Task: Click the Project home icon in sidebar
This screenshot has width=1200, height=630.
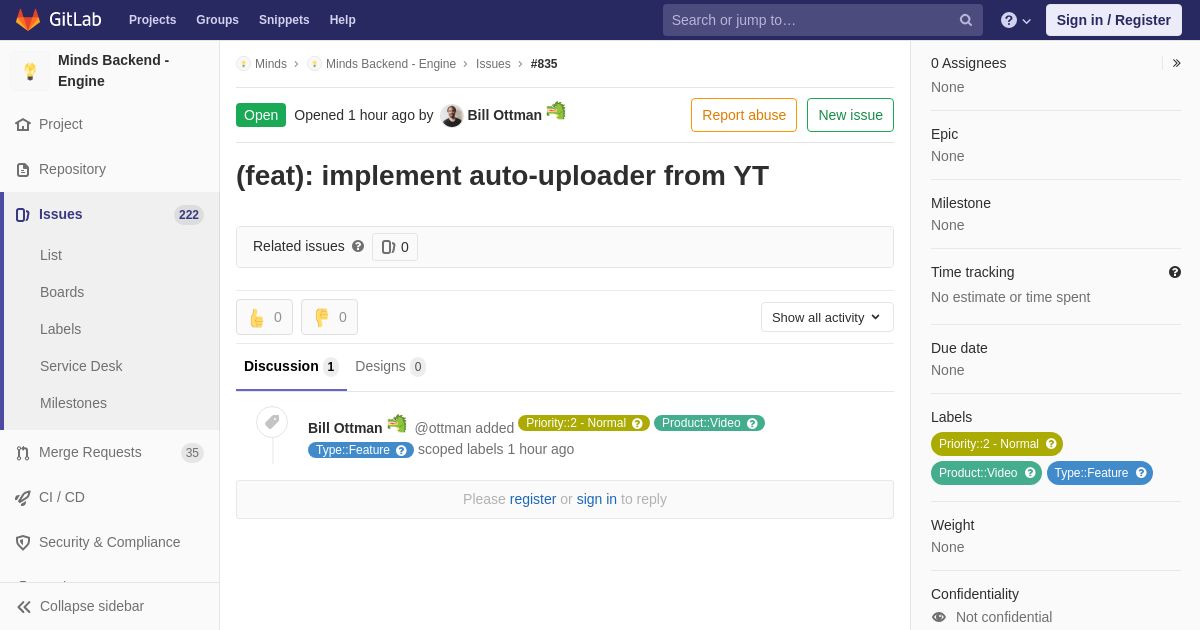Action: [23, 124]
